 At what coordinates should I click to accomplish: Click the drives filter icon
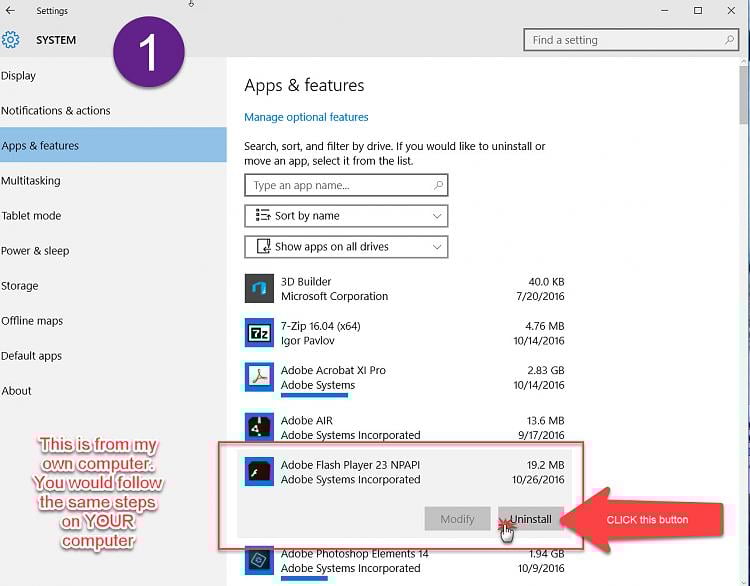click(x=264, y=246)
